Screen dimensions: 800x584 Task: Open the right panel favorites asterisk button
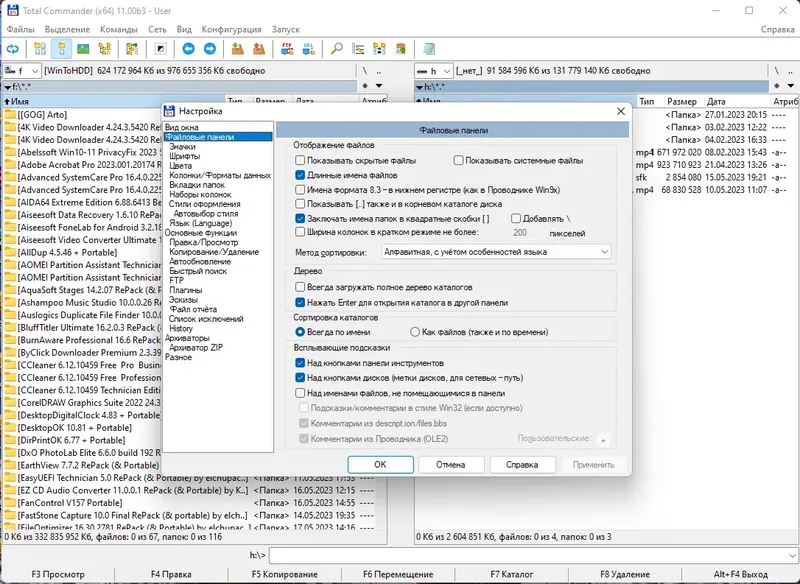(777, 86)
